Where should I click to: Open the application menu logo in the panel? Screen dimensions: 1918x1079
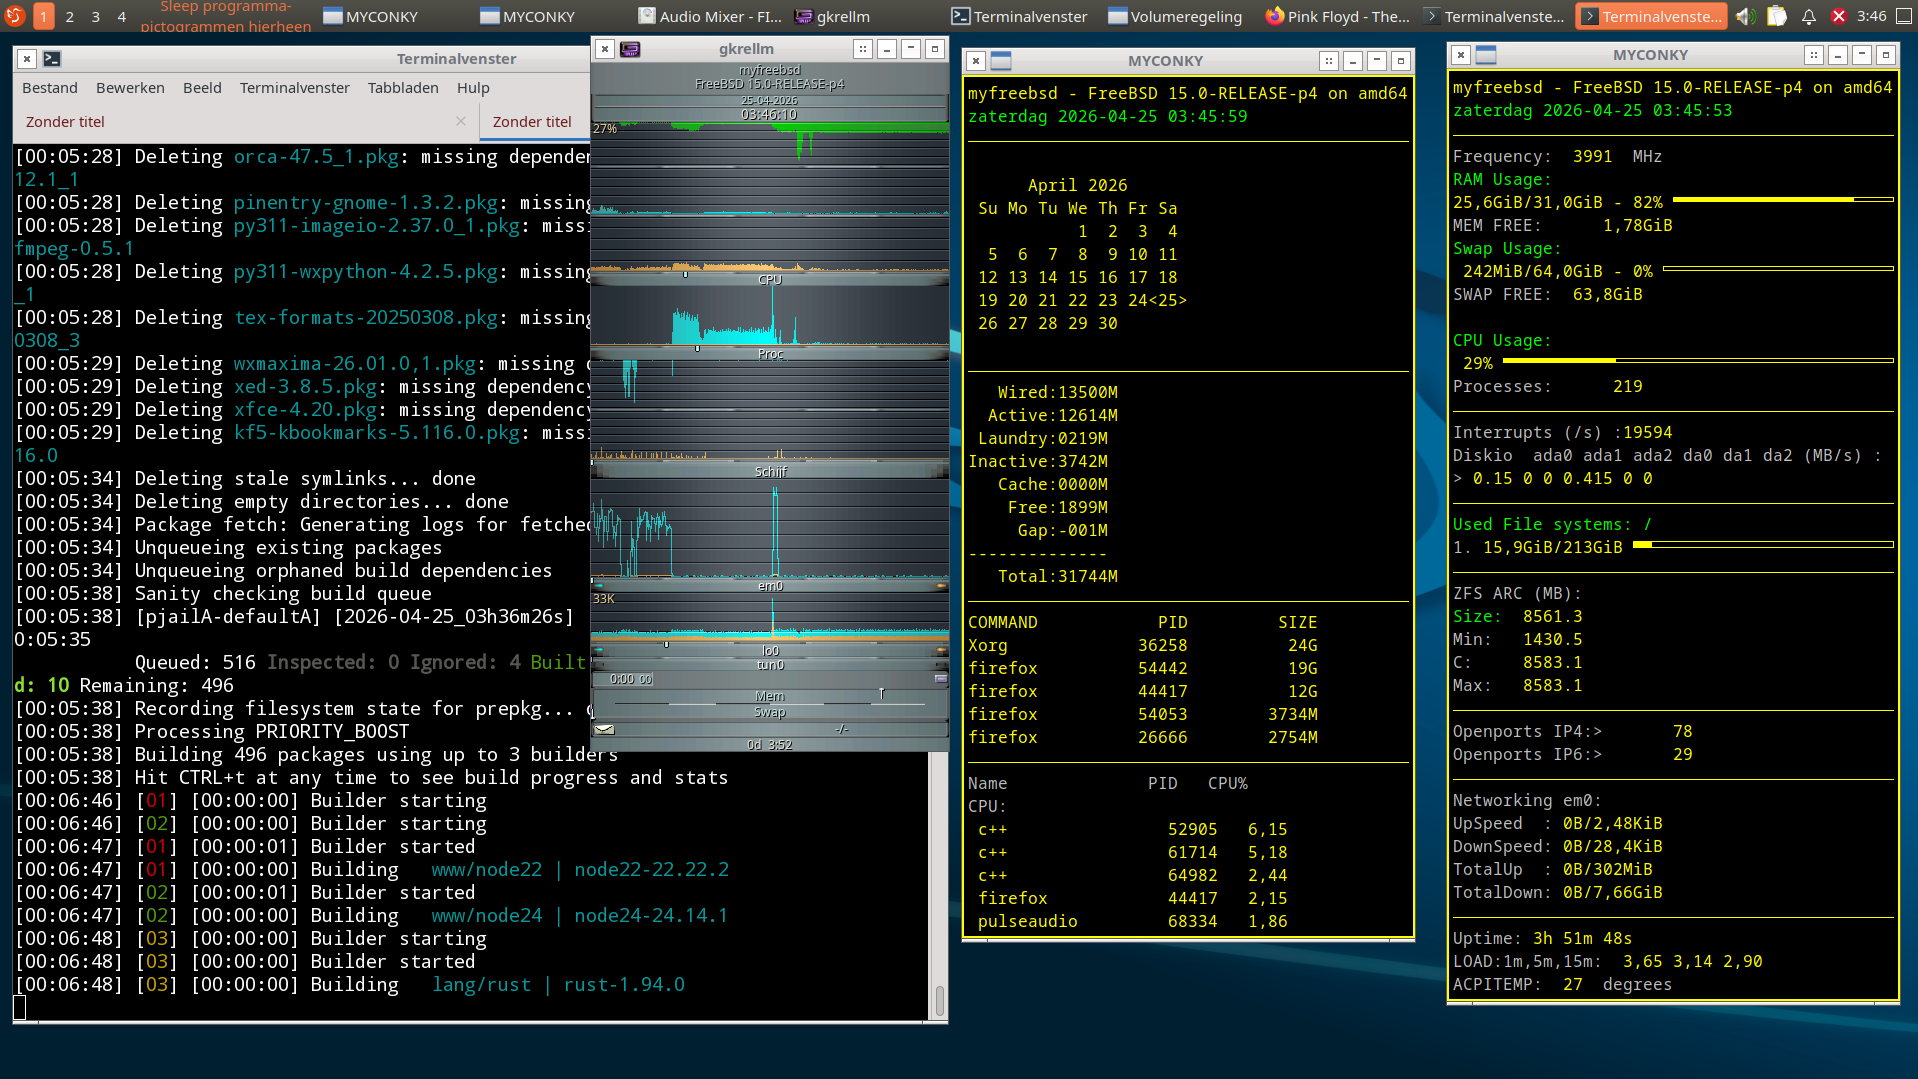point(14,16)
